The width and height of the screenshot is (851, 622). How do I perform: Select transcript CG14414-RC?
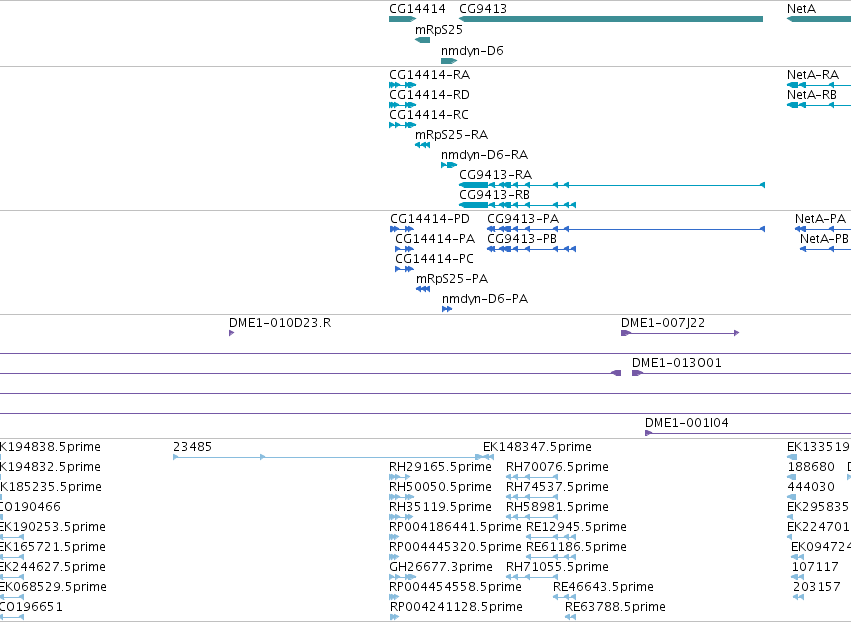point(429,115)
